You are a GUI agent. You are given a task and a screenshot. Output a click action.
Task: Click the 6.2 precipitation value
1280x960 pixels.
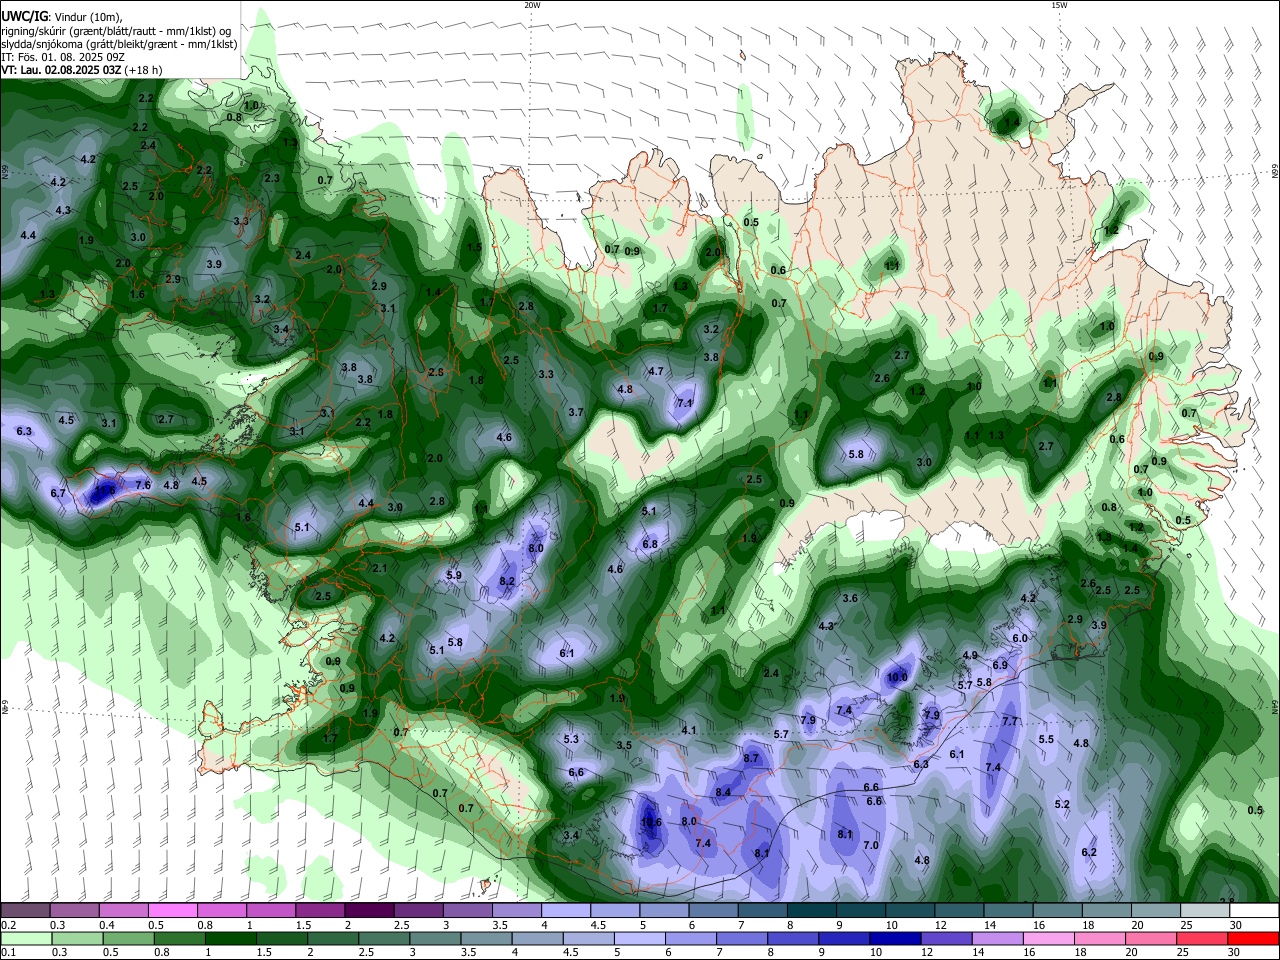coord(1090,852)
